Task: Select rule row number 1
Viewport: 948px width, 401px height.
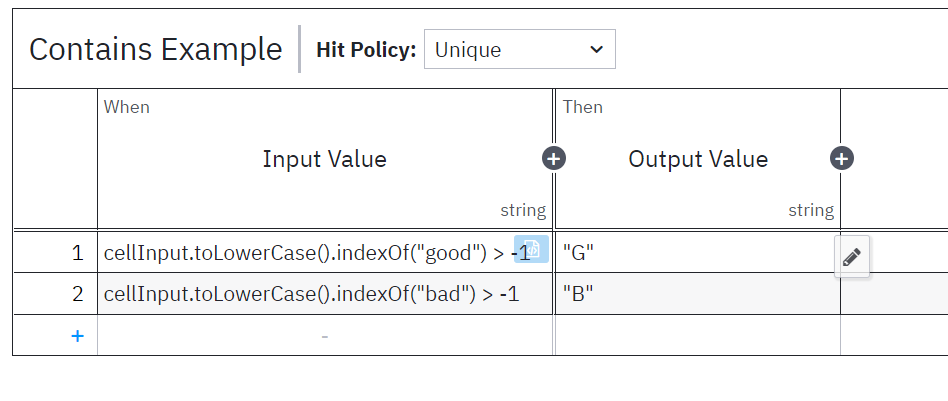Action: 56,252
